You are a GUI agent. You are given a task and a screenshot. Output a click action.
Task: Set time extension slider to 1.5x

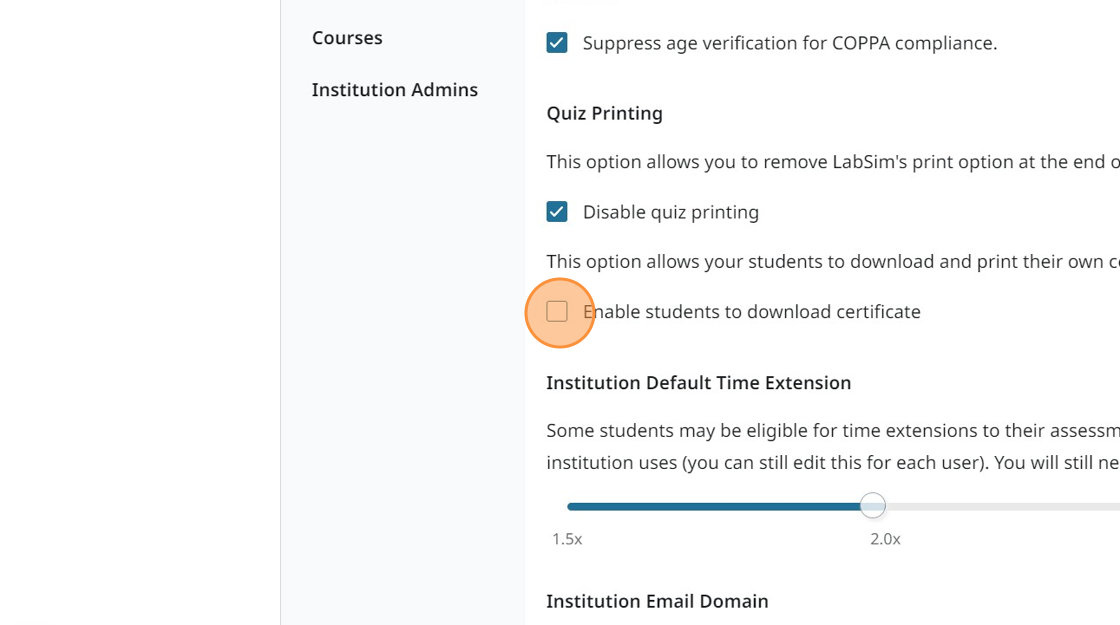click(568, 506)
